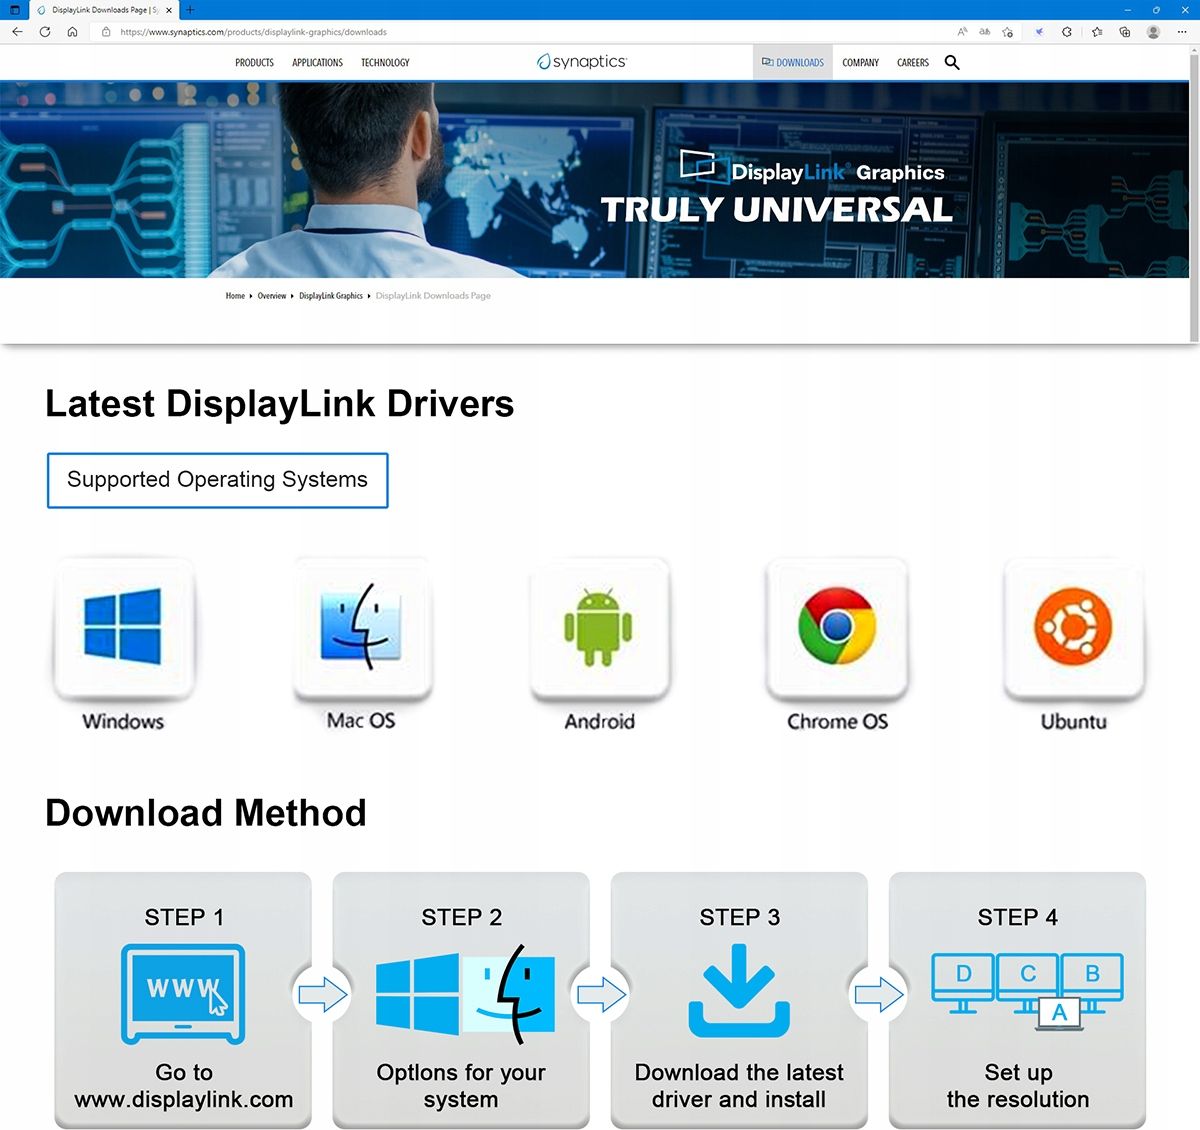Click the Step 2 Windows and Mac icon
Viewport: 1200px width, 1130px height.
pyautogui.click(x=465, y=994)
